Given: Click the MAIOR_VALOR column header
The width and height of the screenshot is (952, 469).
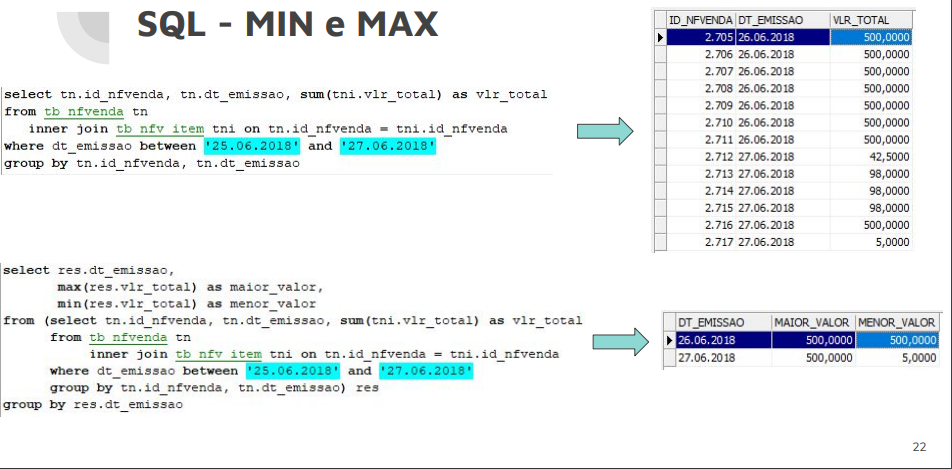Looking at the screenshot, I should (812, 322).
